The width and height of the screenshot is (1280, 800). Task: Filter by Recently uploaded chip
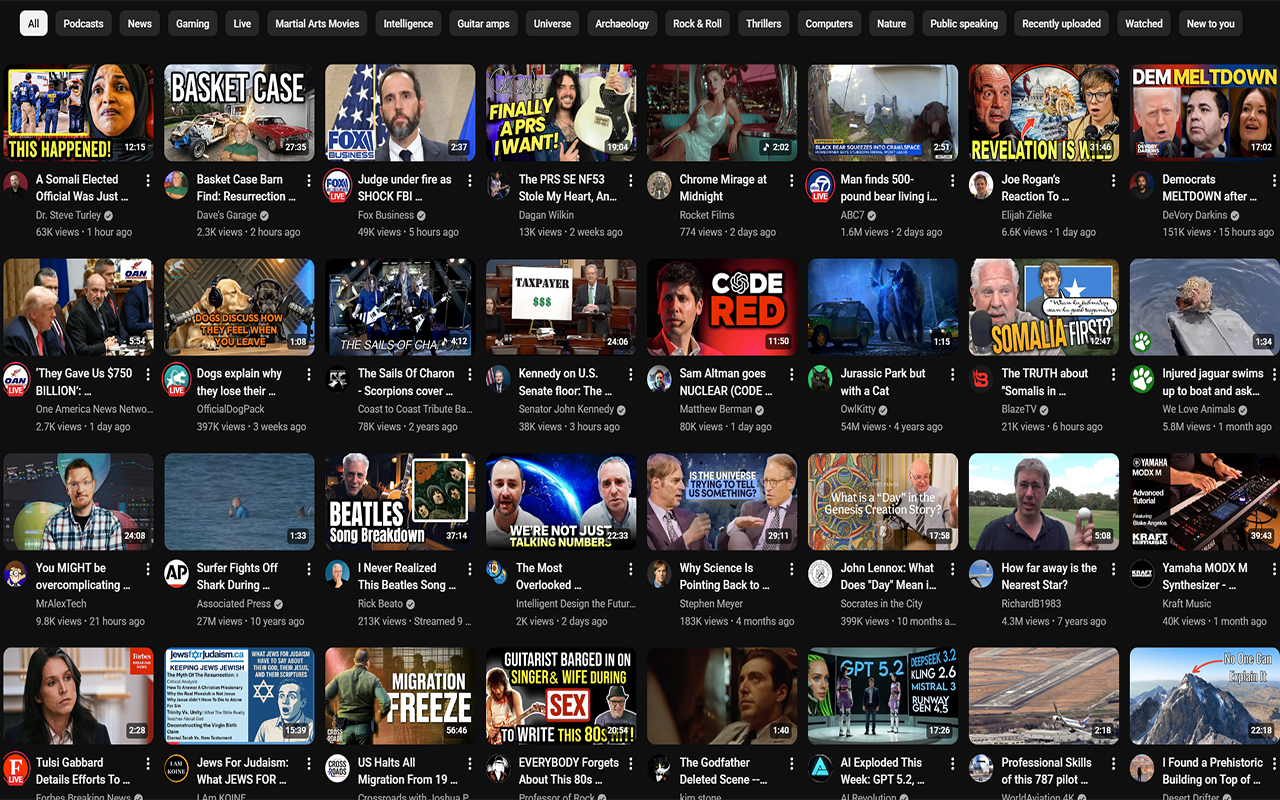pyautogui.click(x=1061, y=23)
